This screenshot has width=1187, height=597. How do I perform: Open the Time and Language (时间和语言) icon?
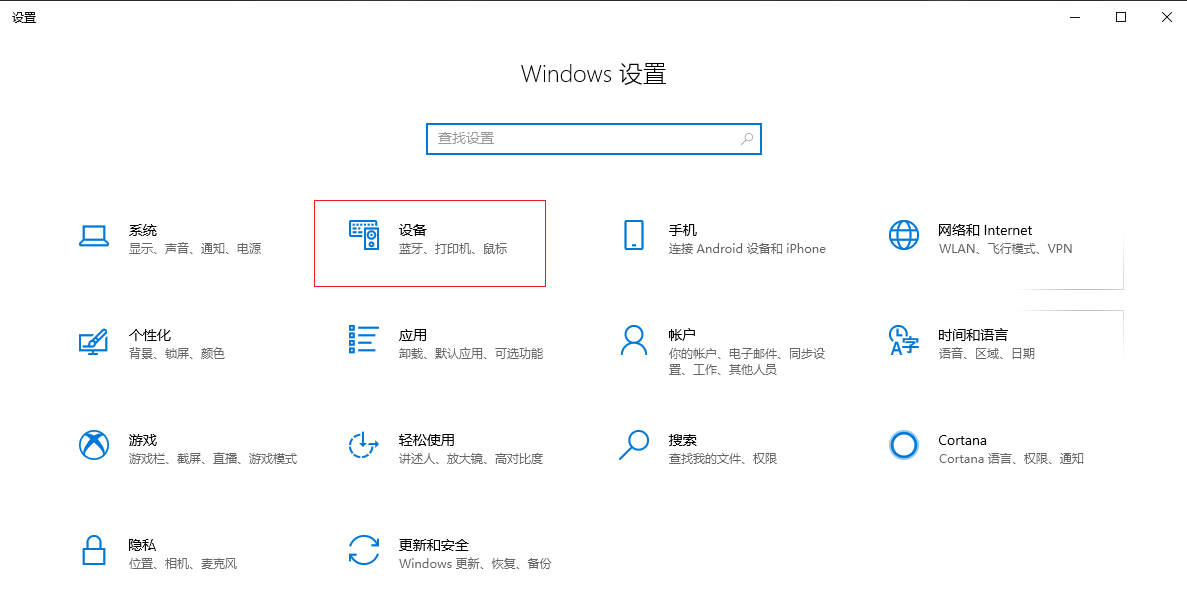(x=903, y=340)
